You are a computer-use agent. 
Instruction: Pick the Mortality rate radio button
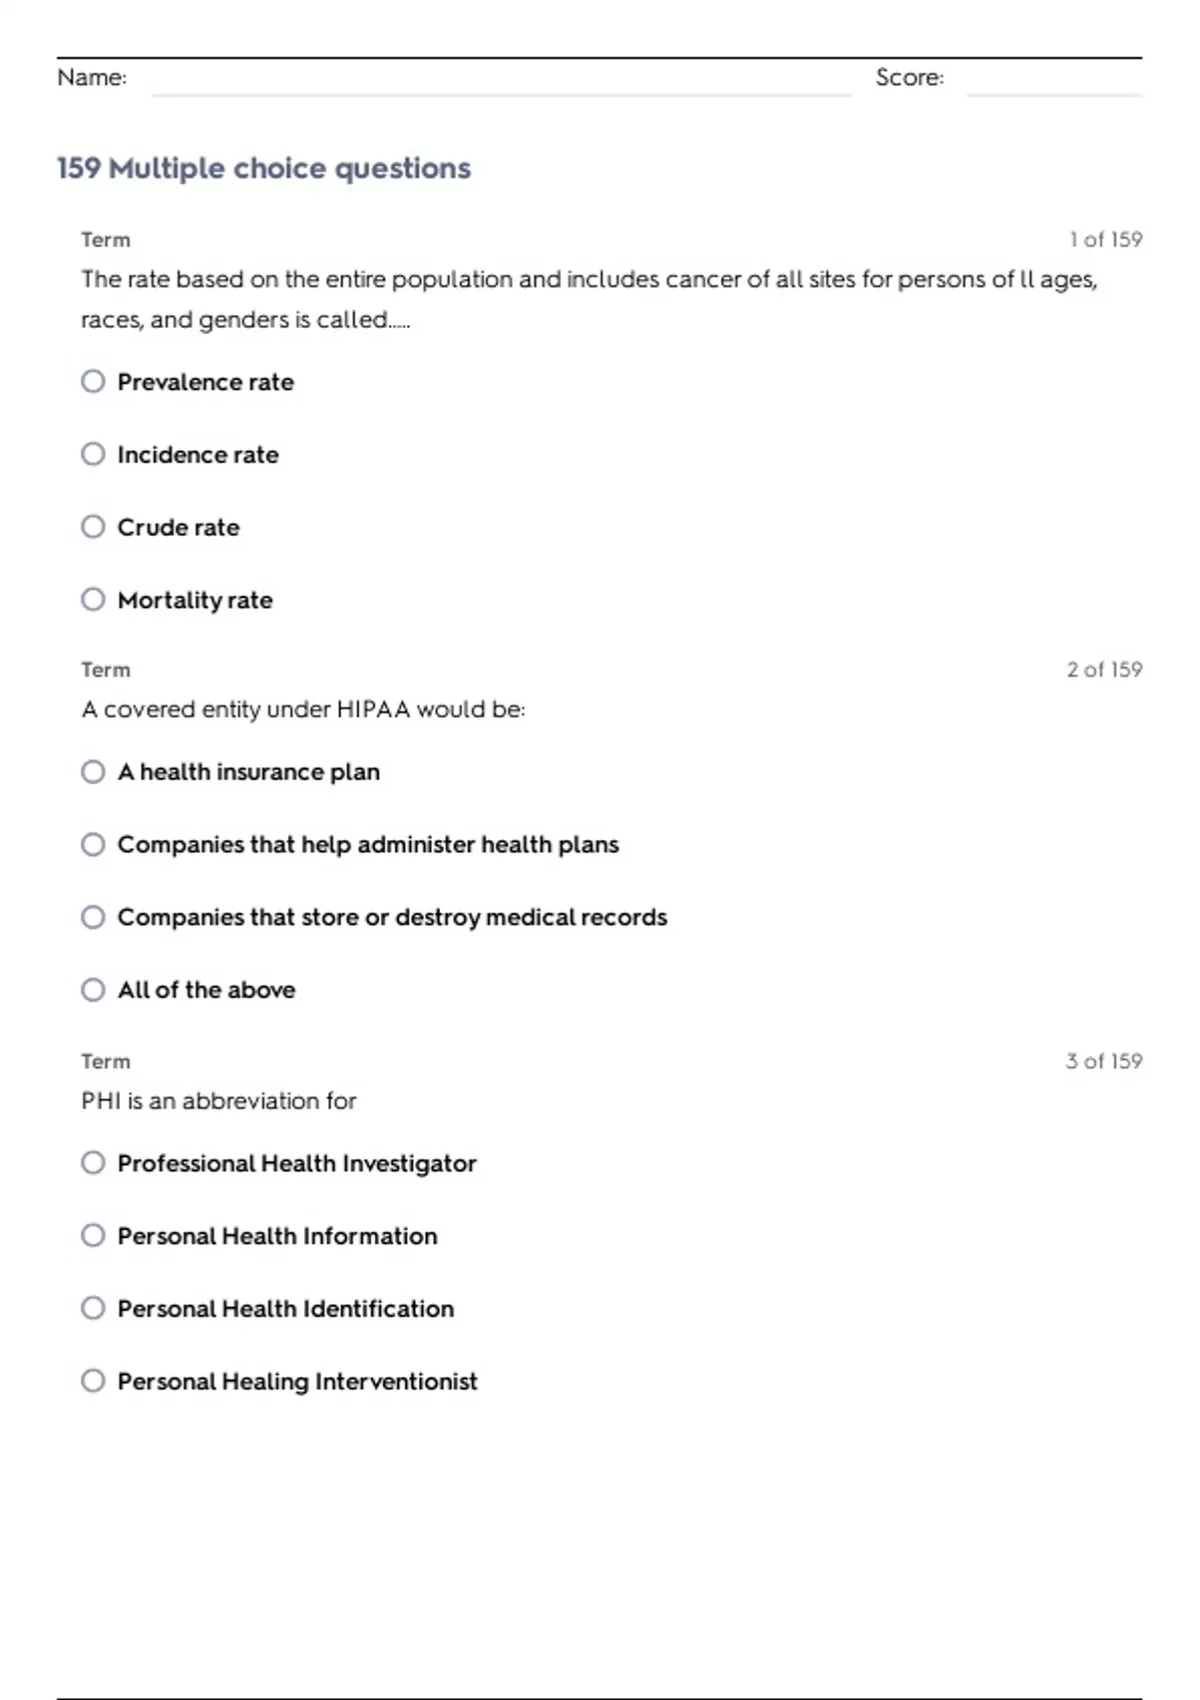(93, 600)
